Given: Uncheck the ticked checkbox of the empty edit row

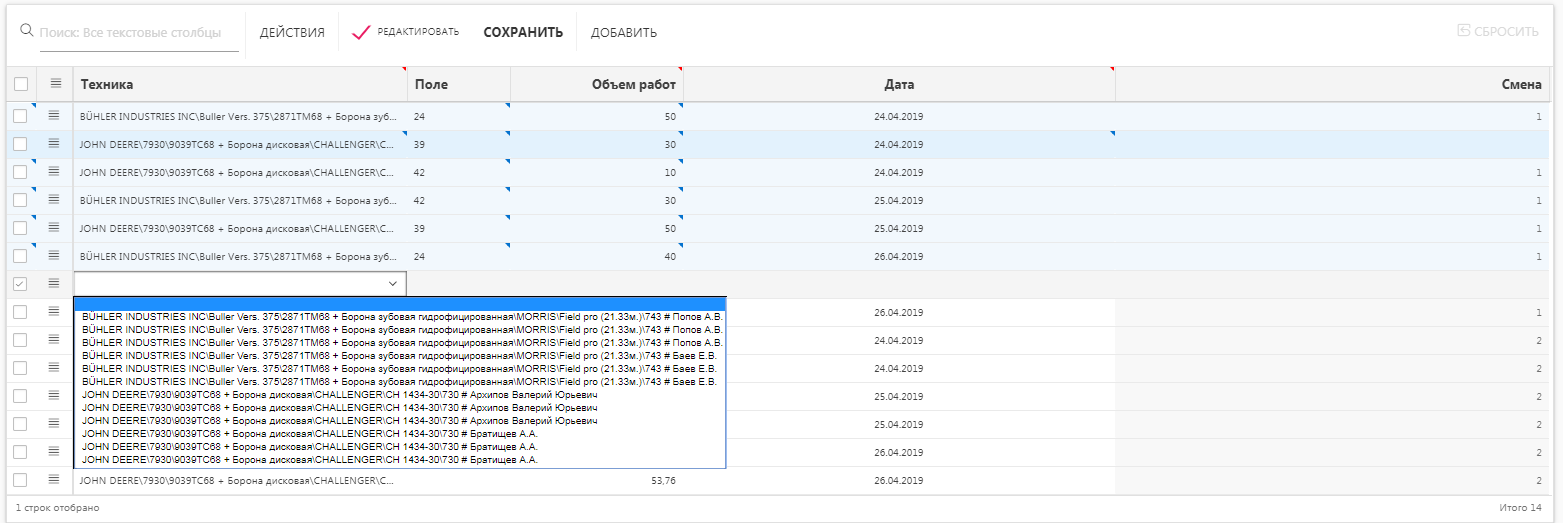Looking at the screenshot, I should pyautogui.click(x=20, y=284).
